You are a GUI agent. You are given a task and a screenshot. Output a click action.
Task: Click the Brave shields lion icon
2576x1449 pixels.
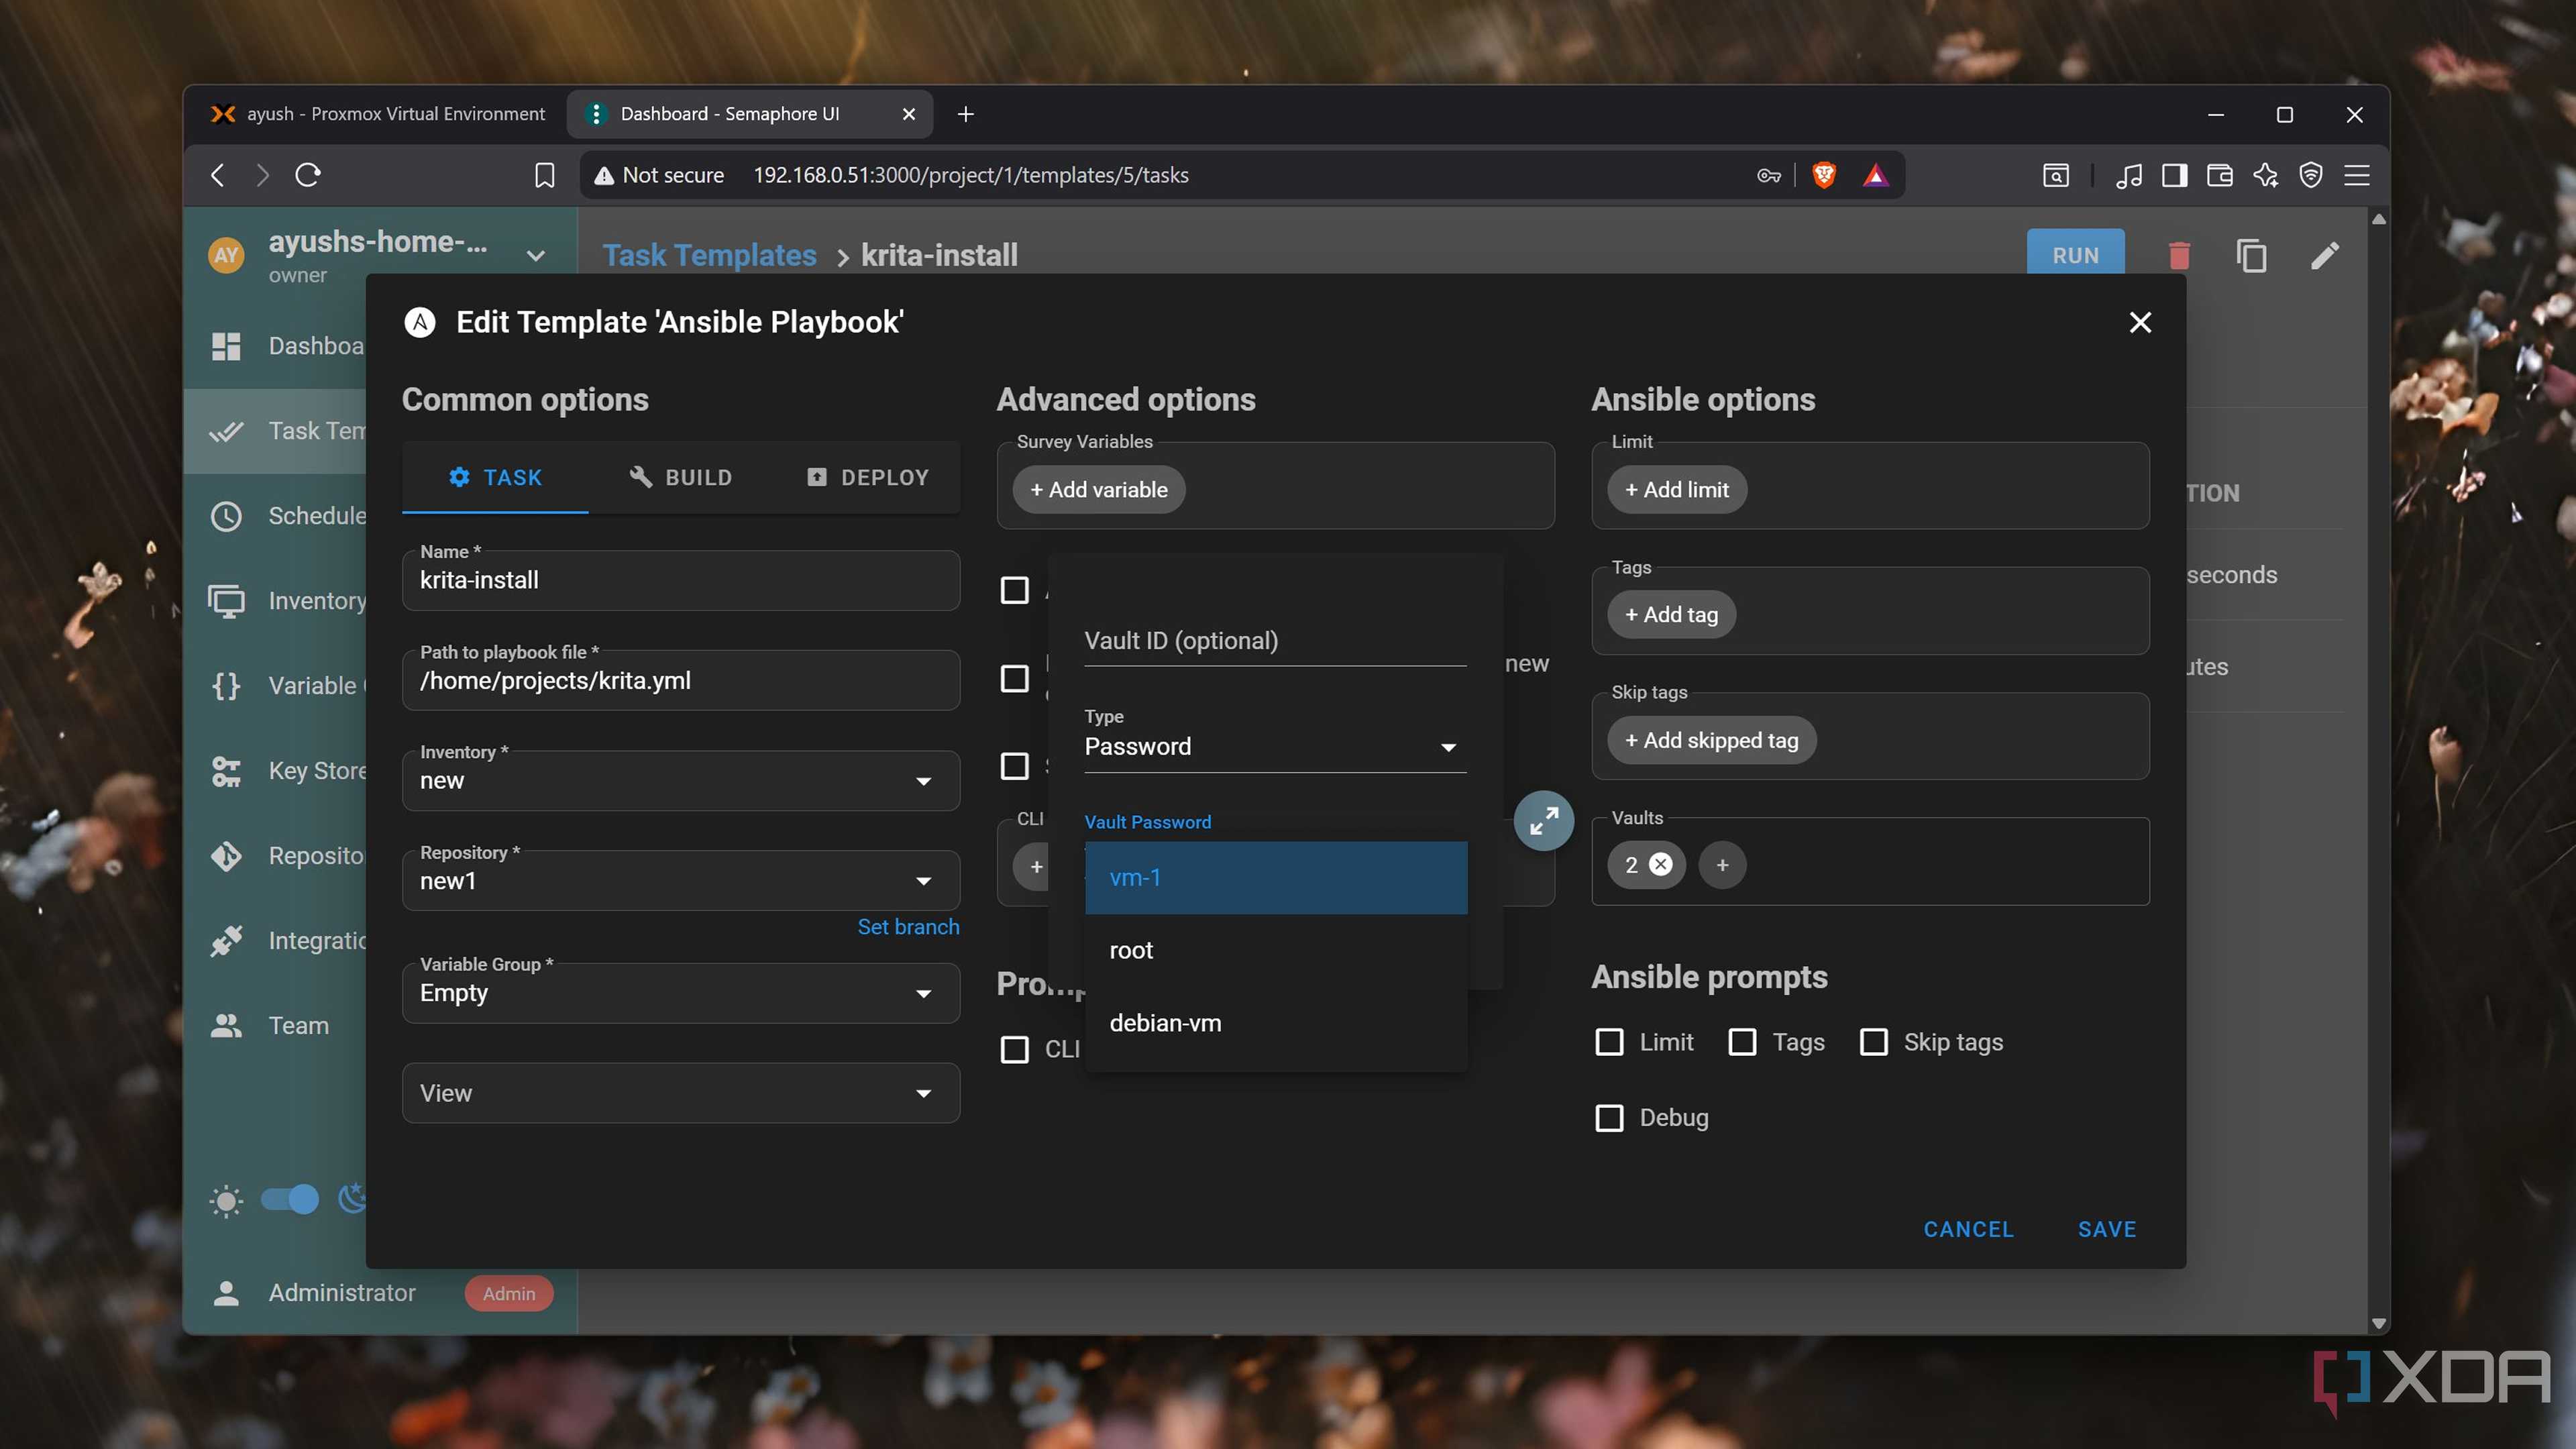click(x=1824, y=175)
